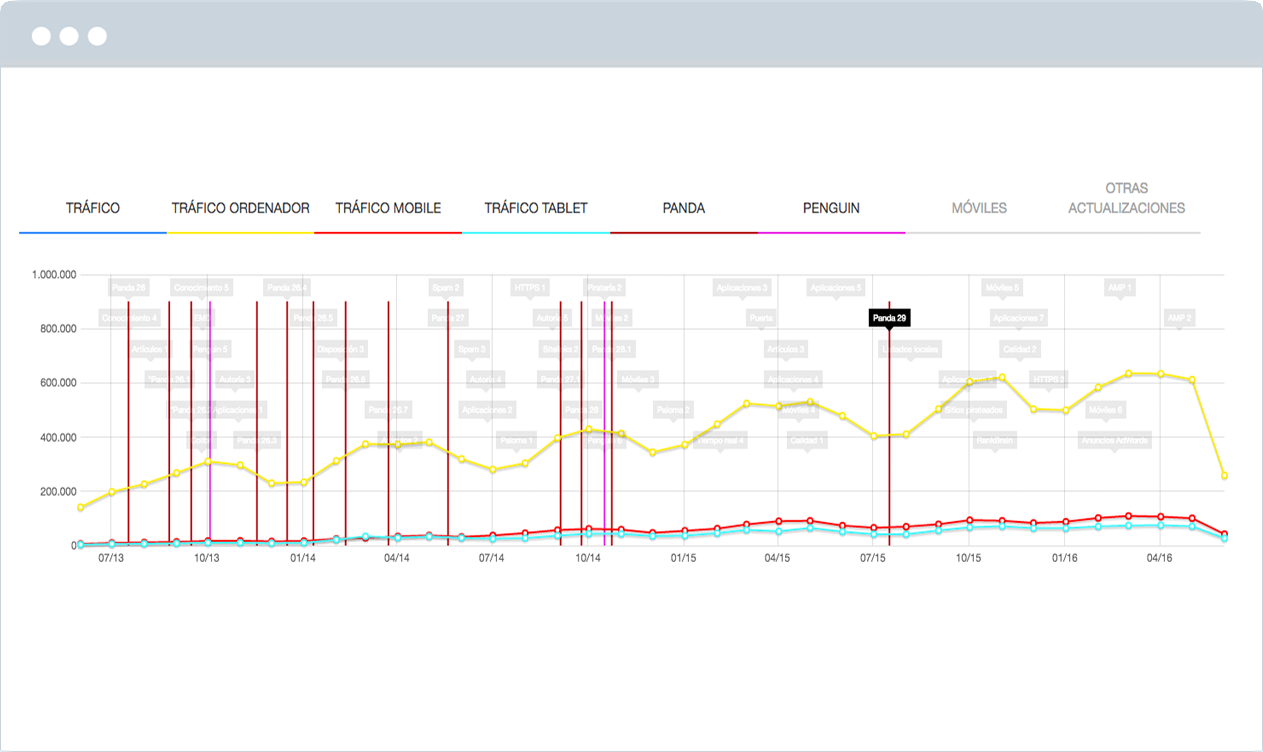Click the first yellow data point on chart
The height and width of the screenshot is (752, 1263).
tap(80, 508)
